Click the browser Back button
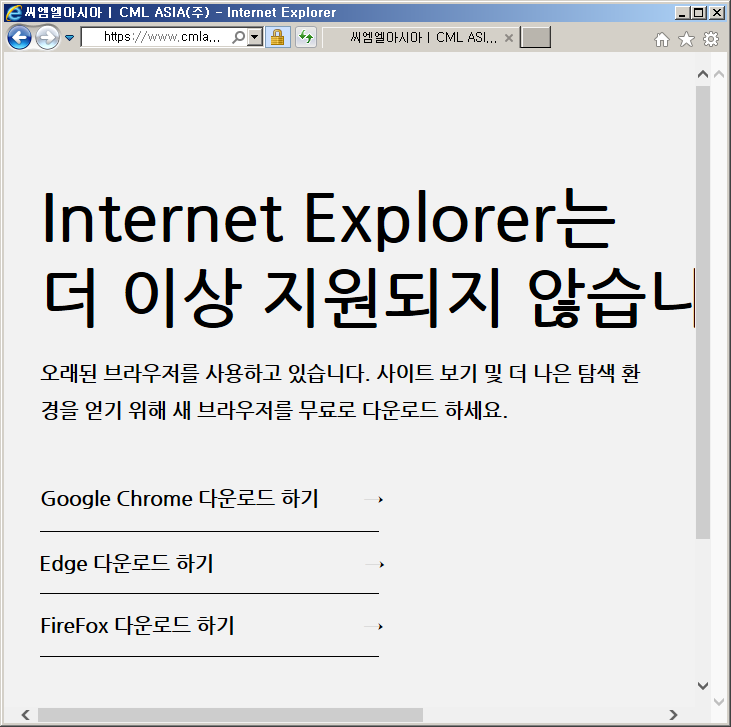731x727 pixels. click(19, 38)
